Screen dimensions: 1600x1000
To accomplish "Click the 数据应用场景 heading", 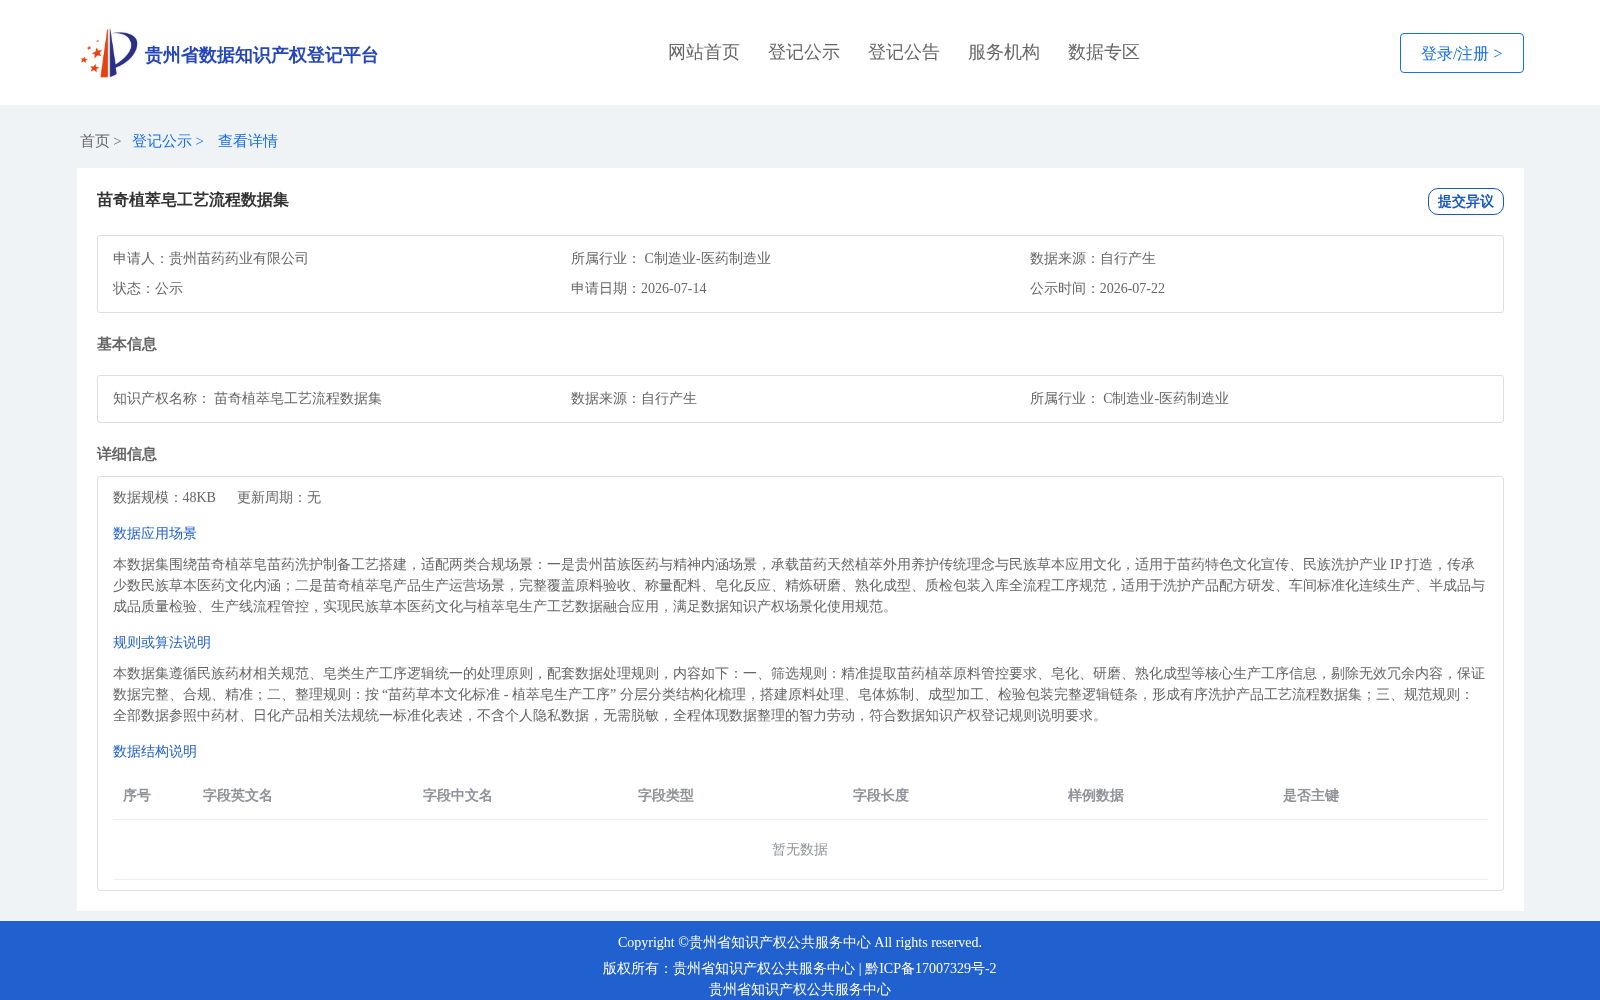I will [155, 533].
